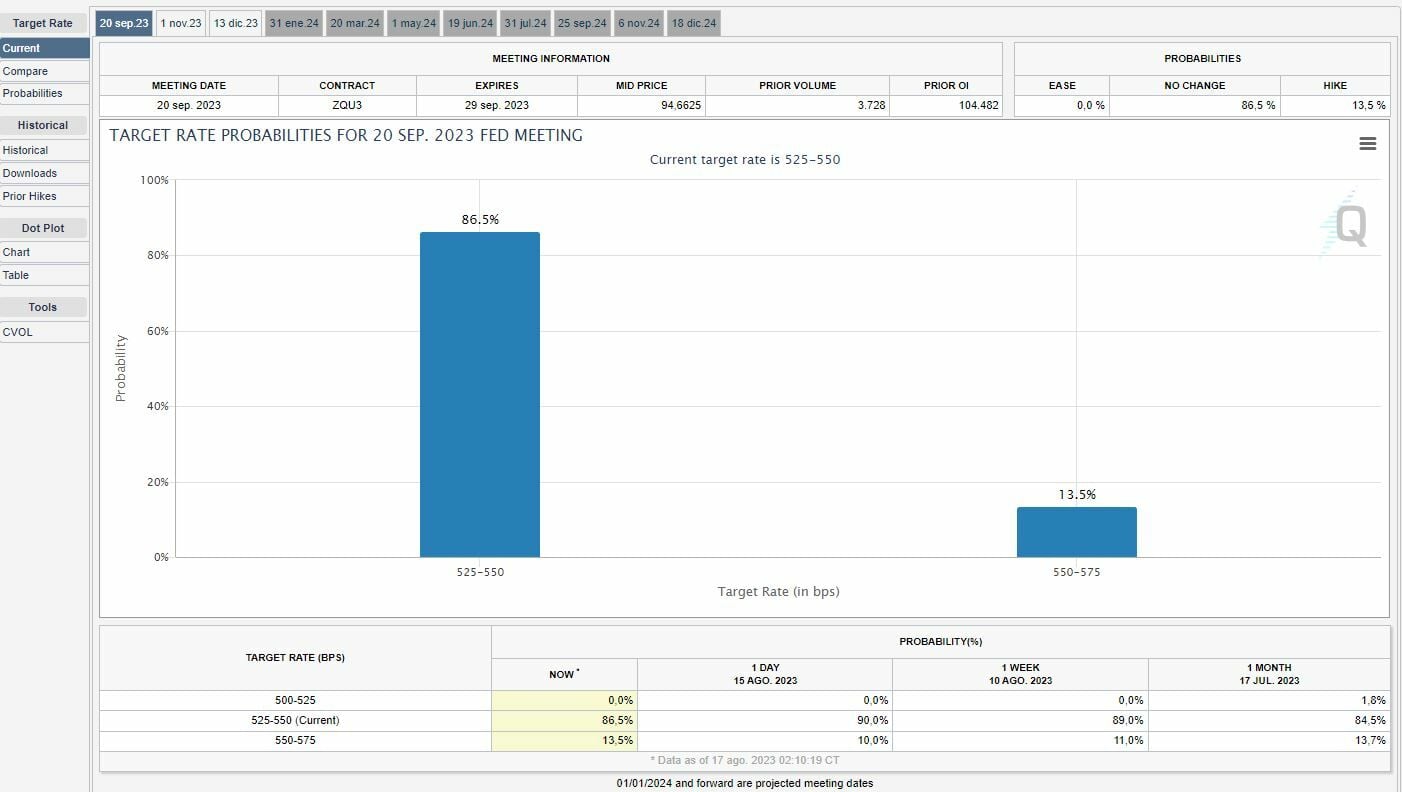Image resolution: width=1402 pixels, height=792 pixels.
Task: Switch to the 13 dic.23 meeting tab
Action: click(236, 23)
